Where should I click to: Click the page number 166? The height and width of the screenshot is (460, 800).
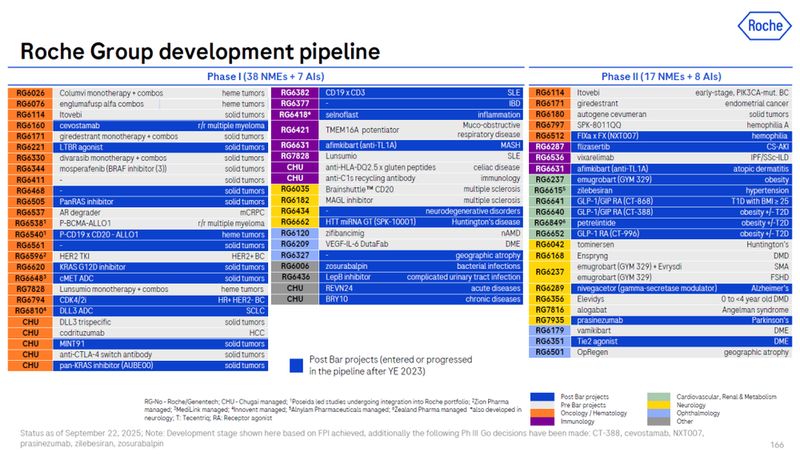(x=776, y=444)
